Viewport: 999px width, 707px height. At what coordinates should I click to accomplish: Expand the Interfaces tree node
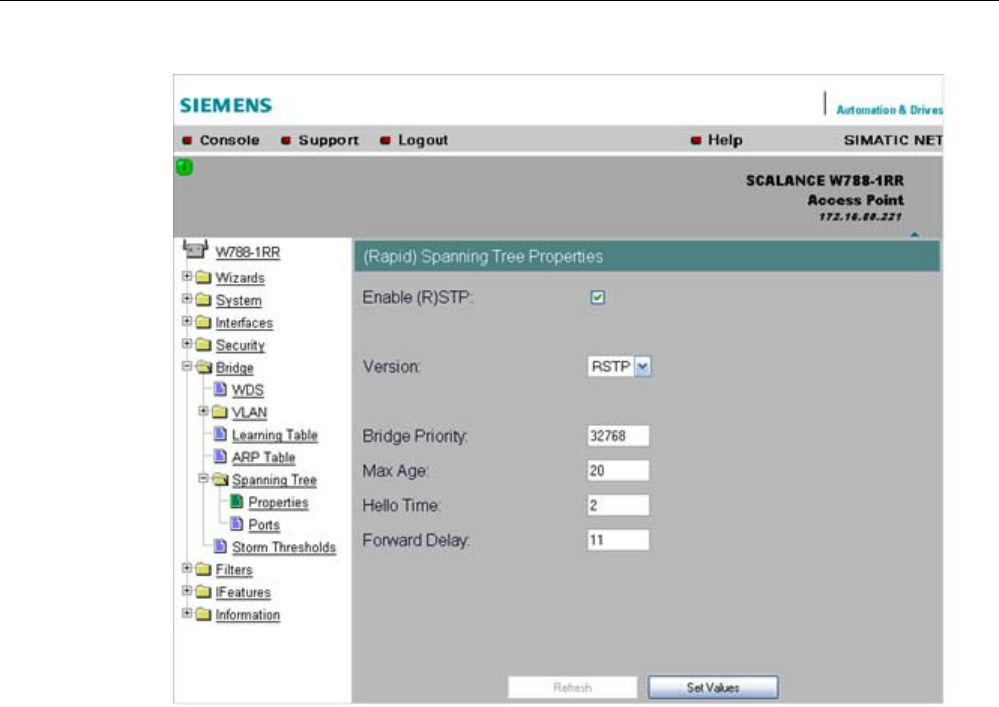(x=187, y=320)
